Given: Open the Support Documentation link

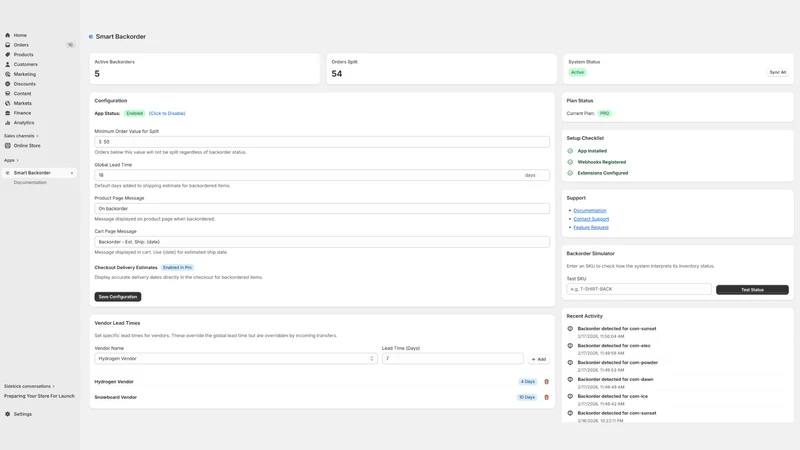Looking at the screenshot, I should tap(590, 211).
